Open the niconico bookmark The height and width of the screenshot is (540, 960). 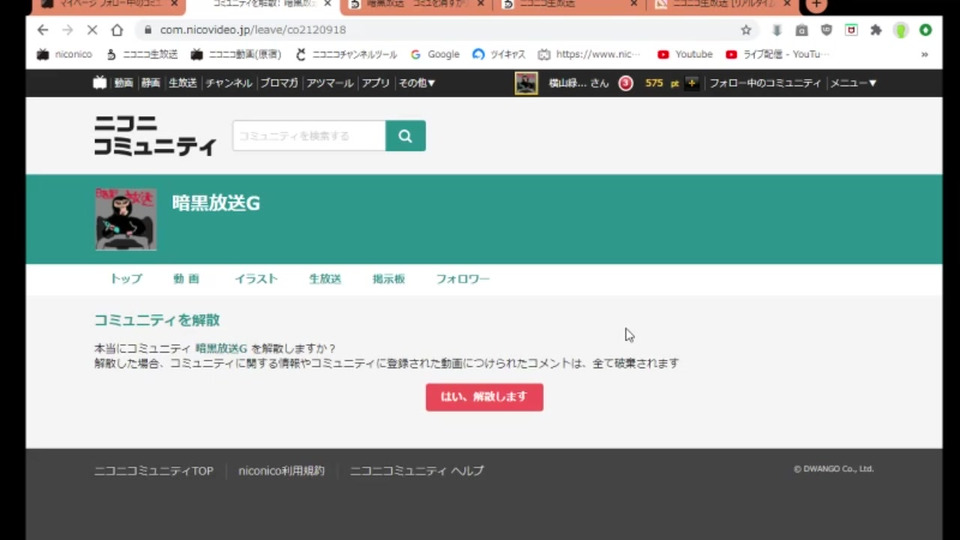tap(65, 54)
